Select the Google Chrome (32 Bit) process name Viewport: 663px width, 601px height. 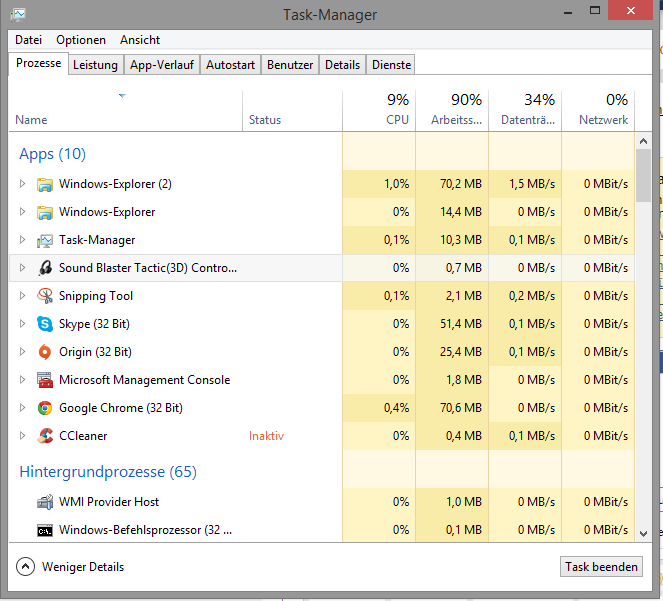click(121, 408)
